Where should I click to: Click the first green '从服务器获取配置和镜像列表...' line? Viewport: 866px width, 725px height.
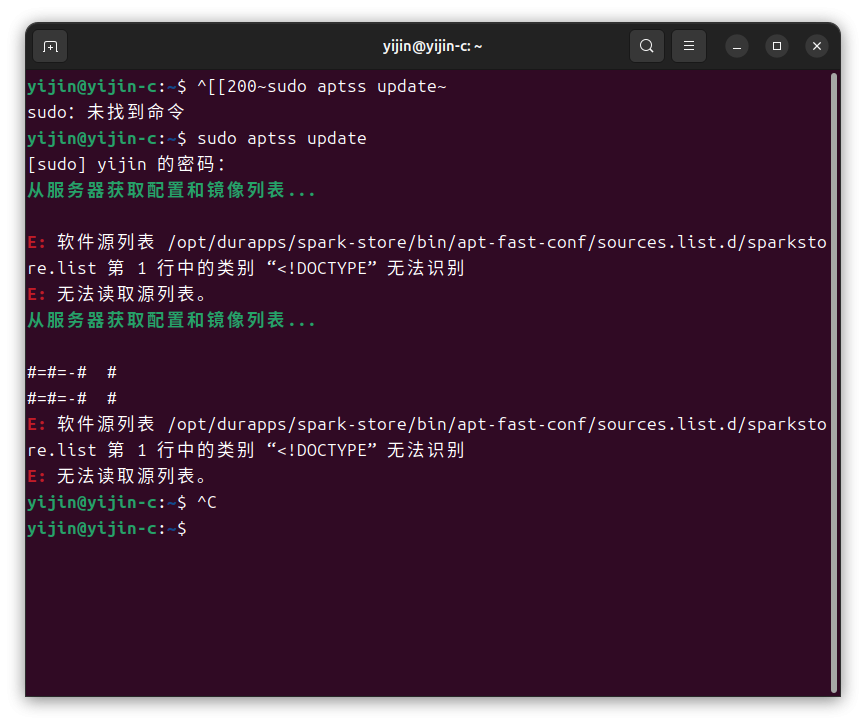171,190
